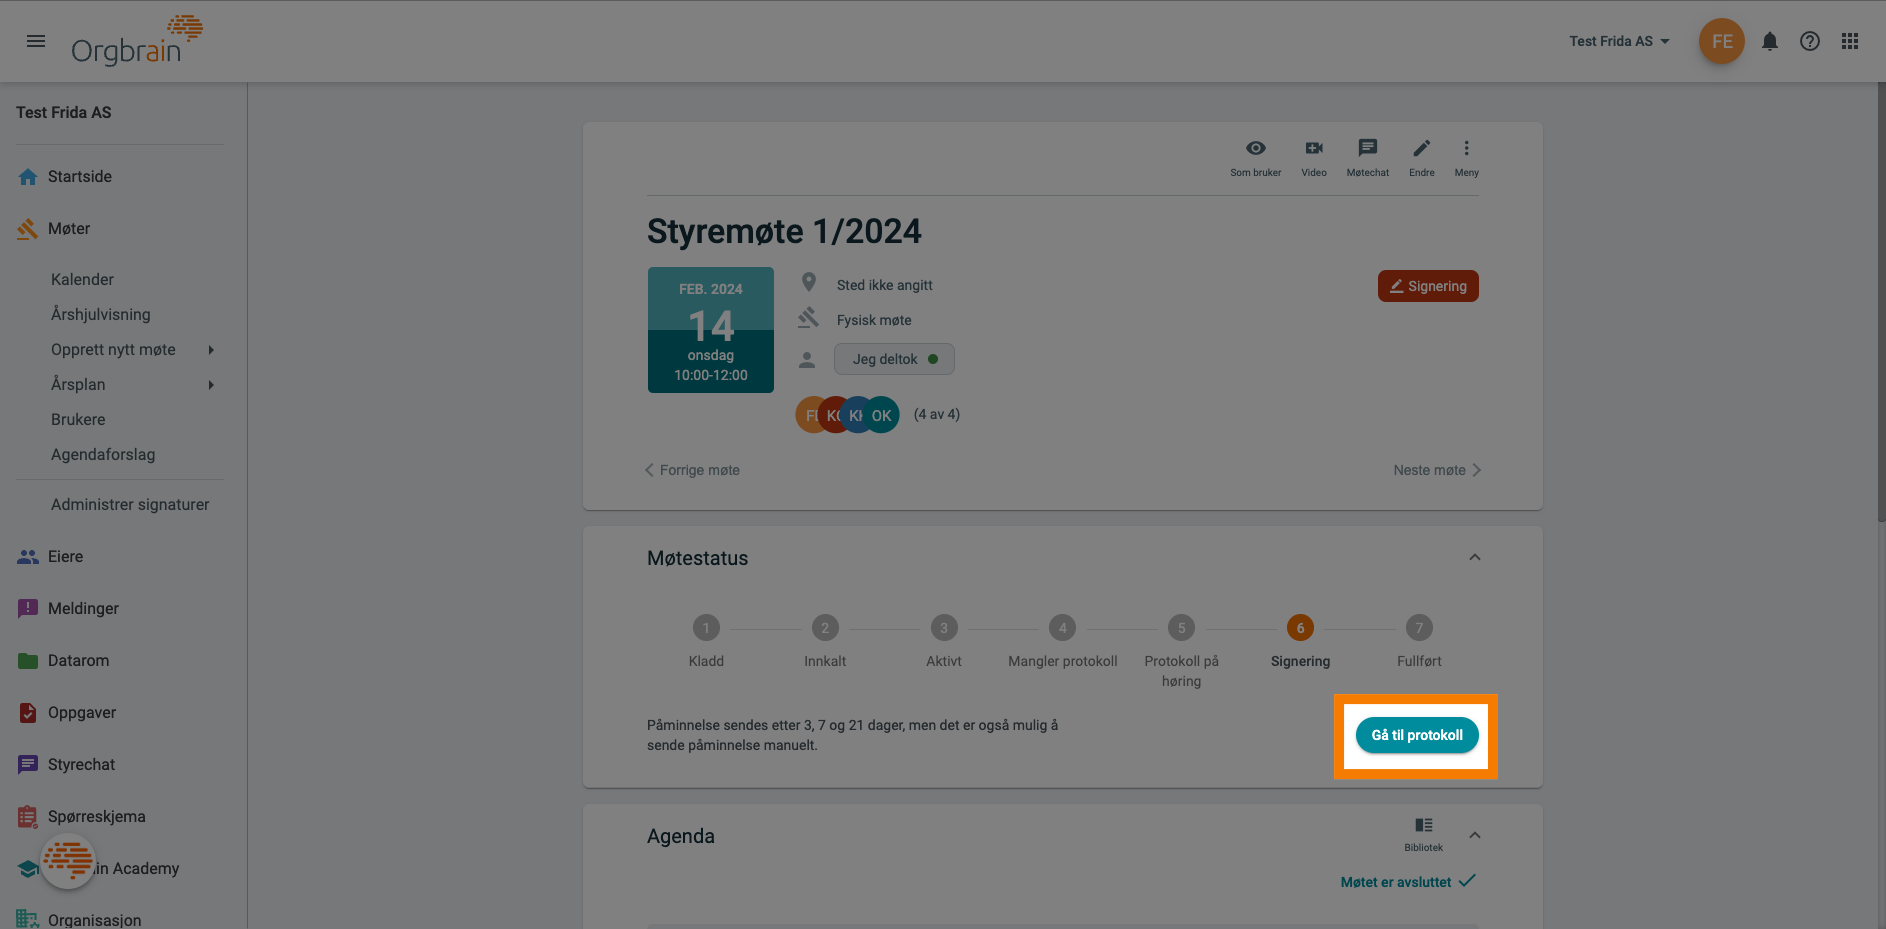Click the Endre pencil icon

coord(1422,148)
